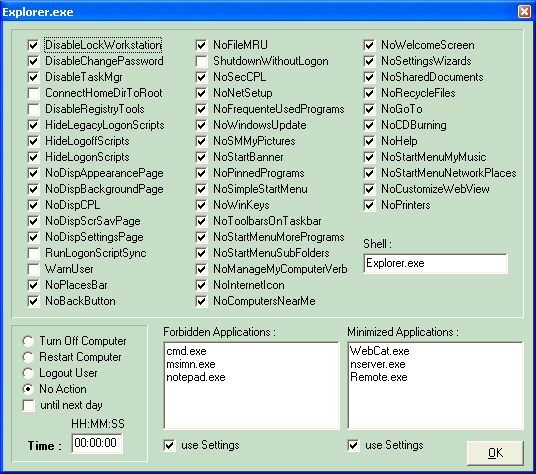The width and height of the screenshot is (536, 474).
Task: Click the Time HH:MM:SS input field
Action: point(97,443)
